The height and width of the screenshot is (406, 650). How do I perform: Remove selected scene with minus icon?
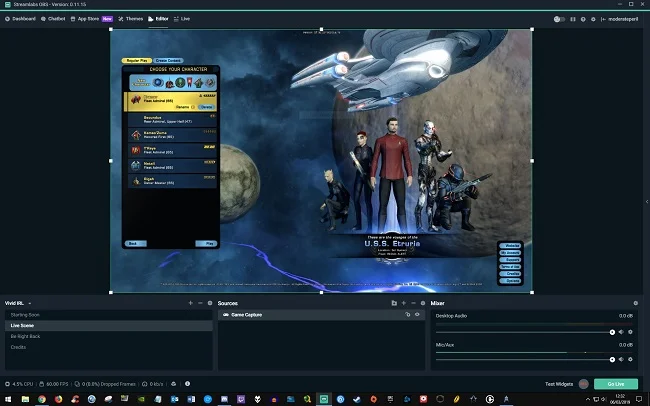coord(200,303)
